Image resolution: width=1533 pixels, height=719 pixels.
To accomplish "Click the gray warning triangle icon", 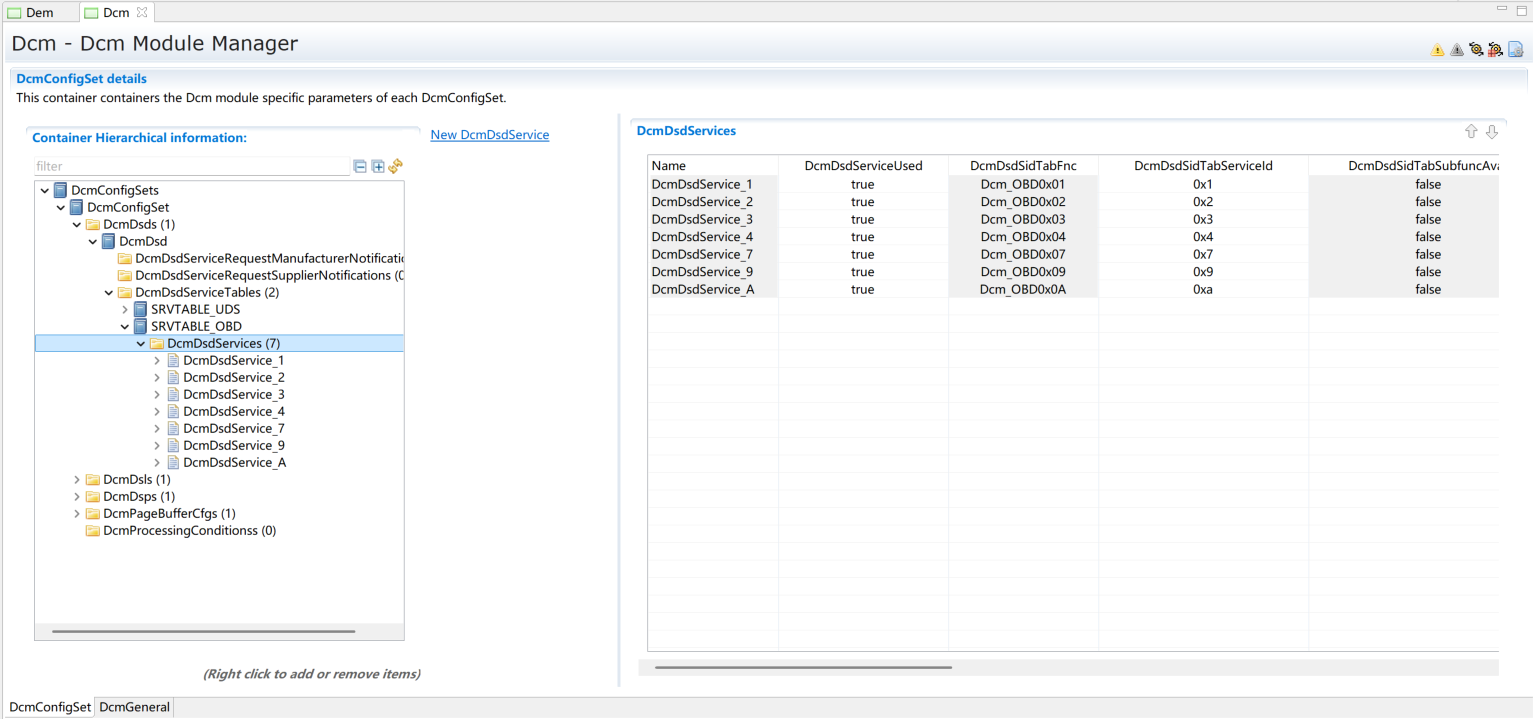I will tap(1456, 50).
